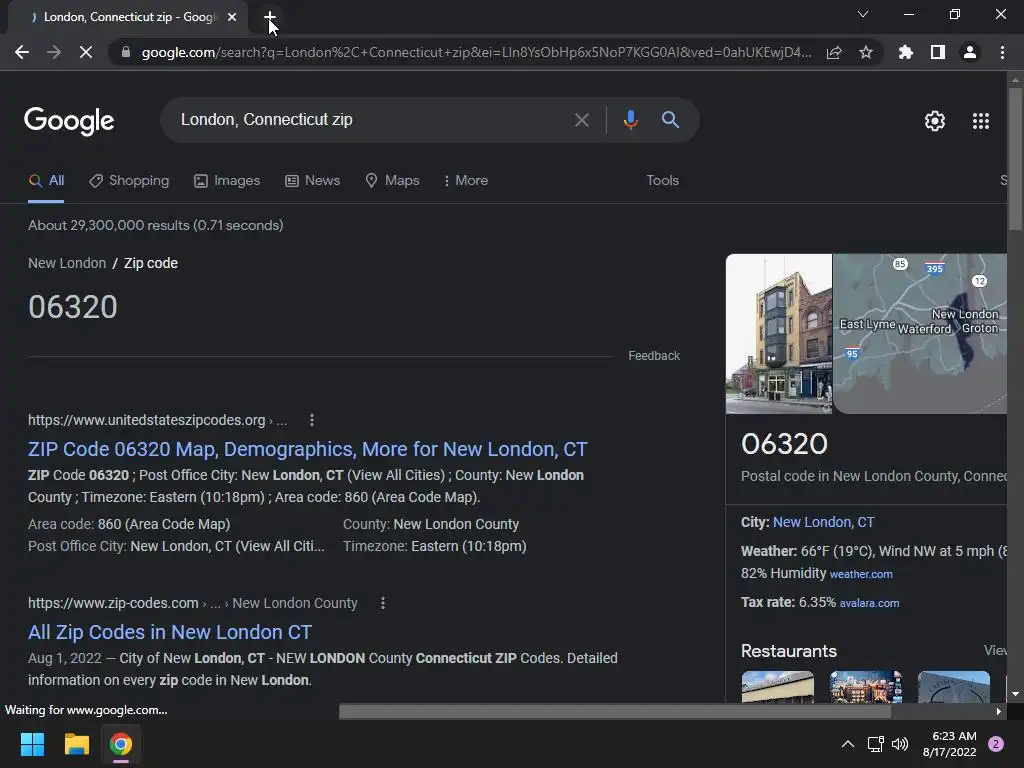Expand the More search options
The height and width of the screenshot is (768, 1024).
[x=466, y=181]
